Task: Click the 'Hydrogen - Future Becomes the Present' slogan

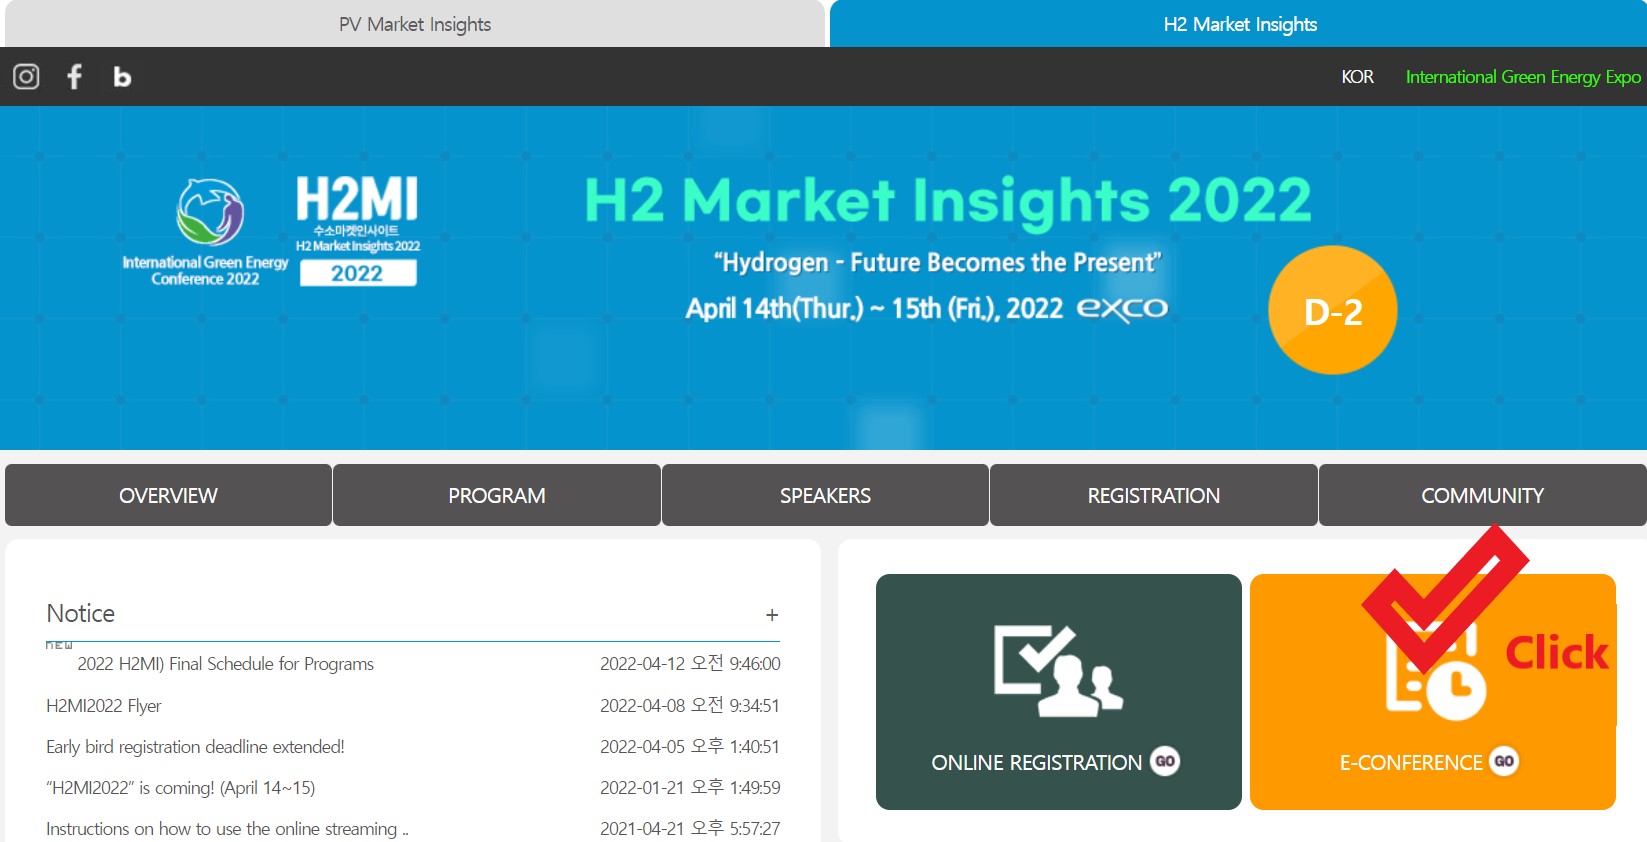Action: (937, 262)
